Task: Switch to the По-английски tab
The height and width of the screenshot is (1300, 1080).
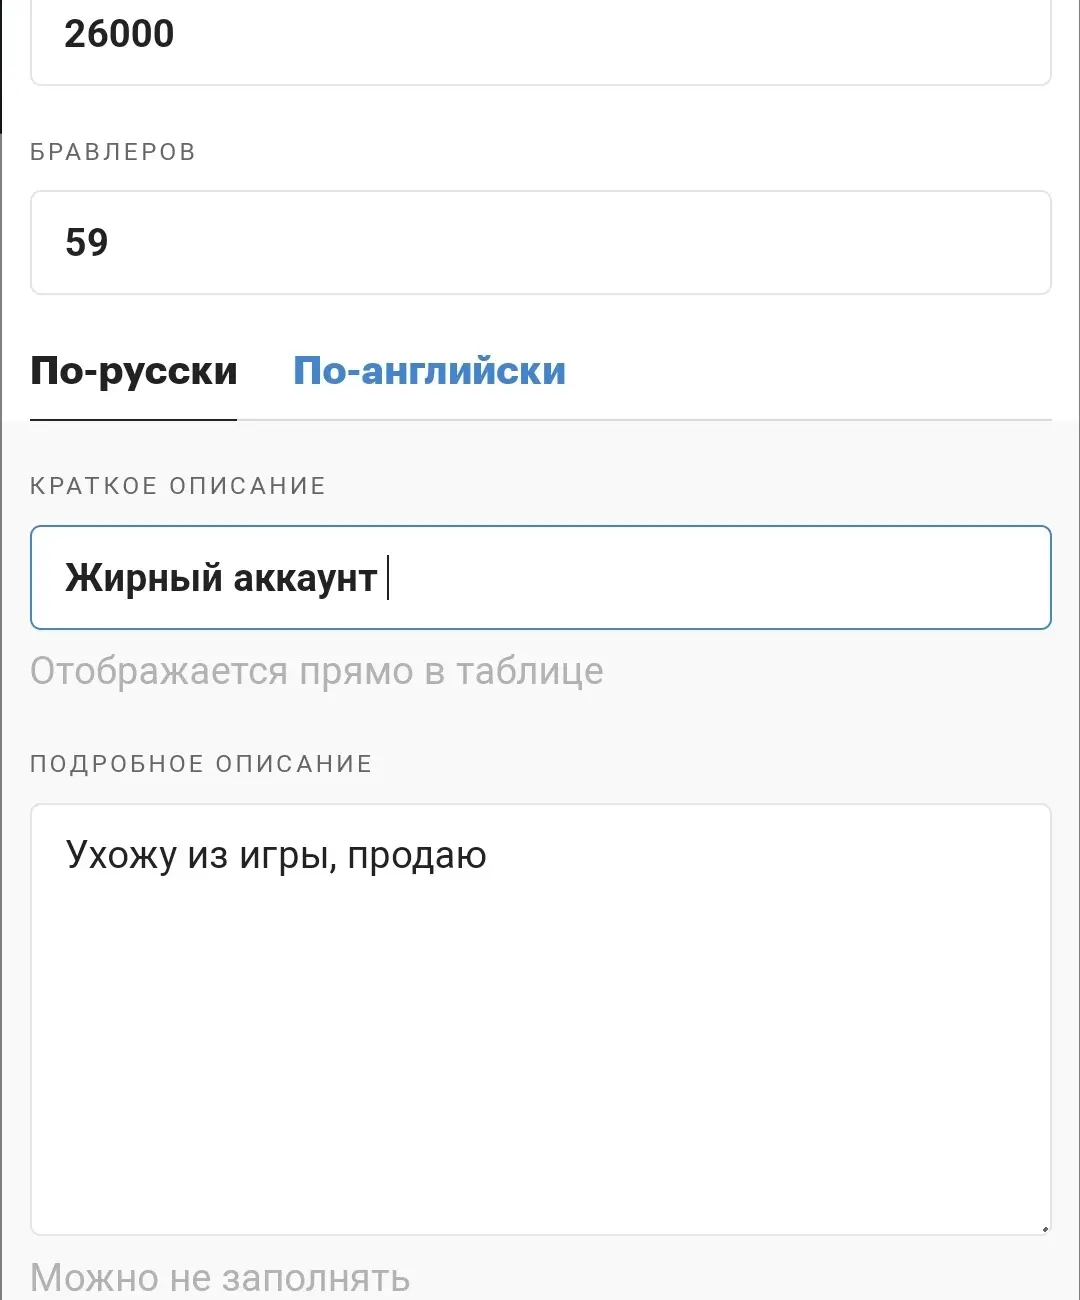Action: [x=429, y=371]
